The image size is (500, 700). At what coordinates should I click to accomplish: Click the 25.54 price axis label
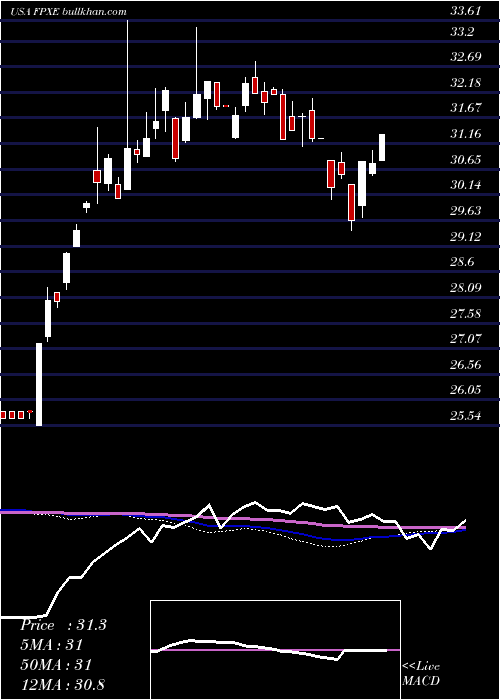[x=466, y=416]
